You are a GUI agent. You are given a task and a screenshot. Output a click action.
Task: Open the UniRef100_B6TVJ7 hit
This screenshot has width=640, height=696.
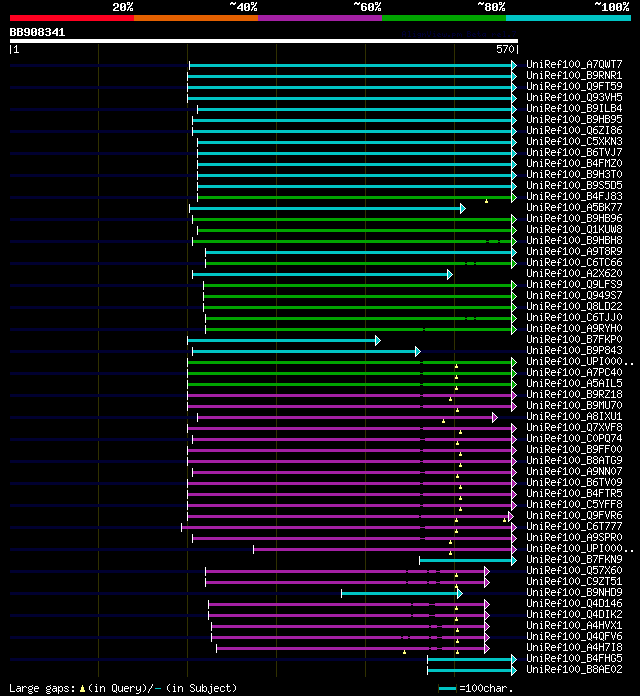pyautogui.click(x=574, y=152)
